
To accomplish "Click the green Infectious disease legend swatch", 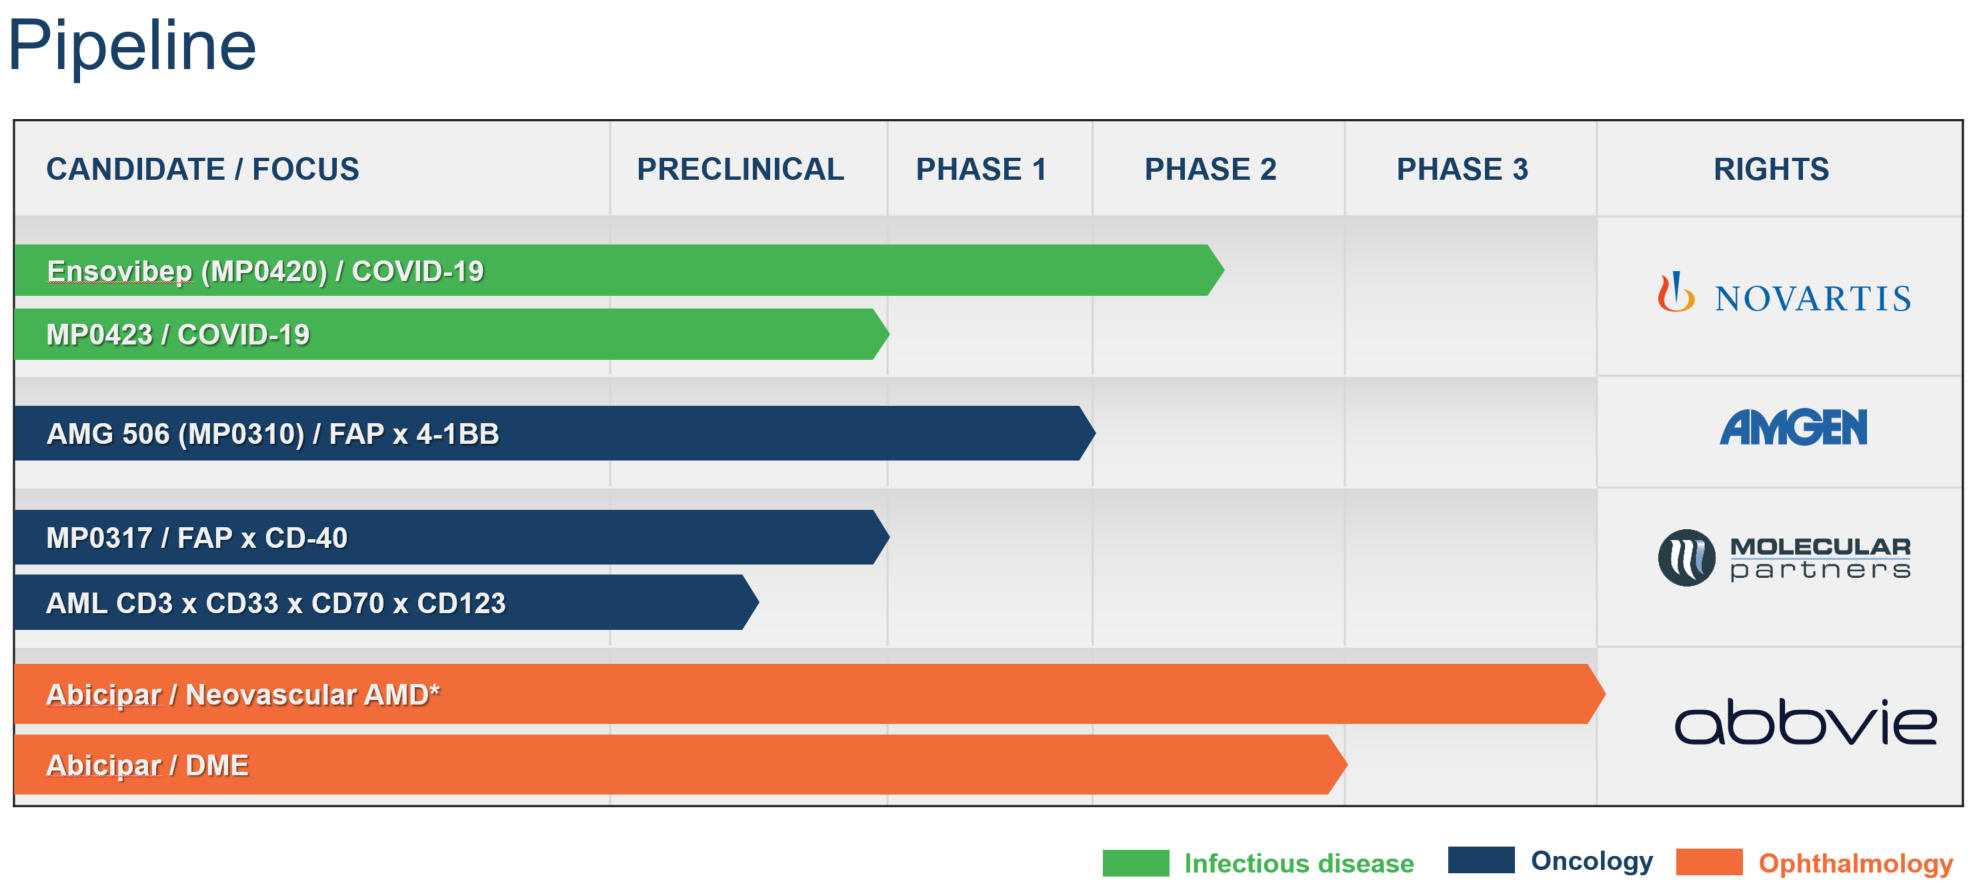I will pos(1135,863).
